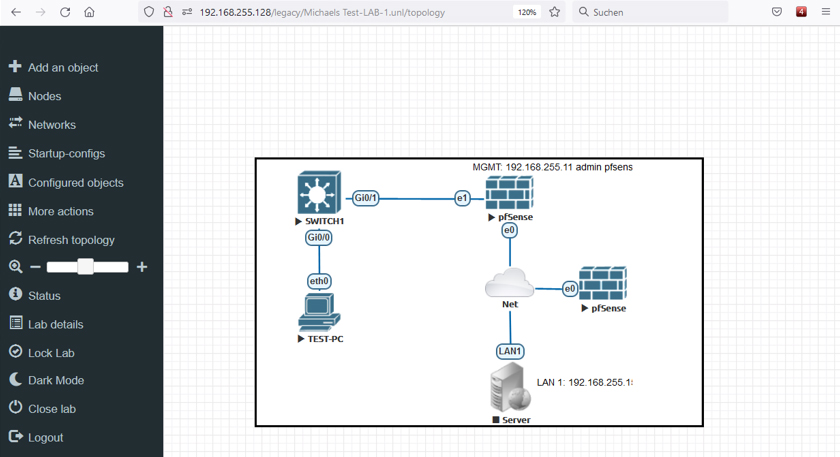
Task: Select the TEST-PC computer node icon
Action: 319,312
